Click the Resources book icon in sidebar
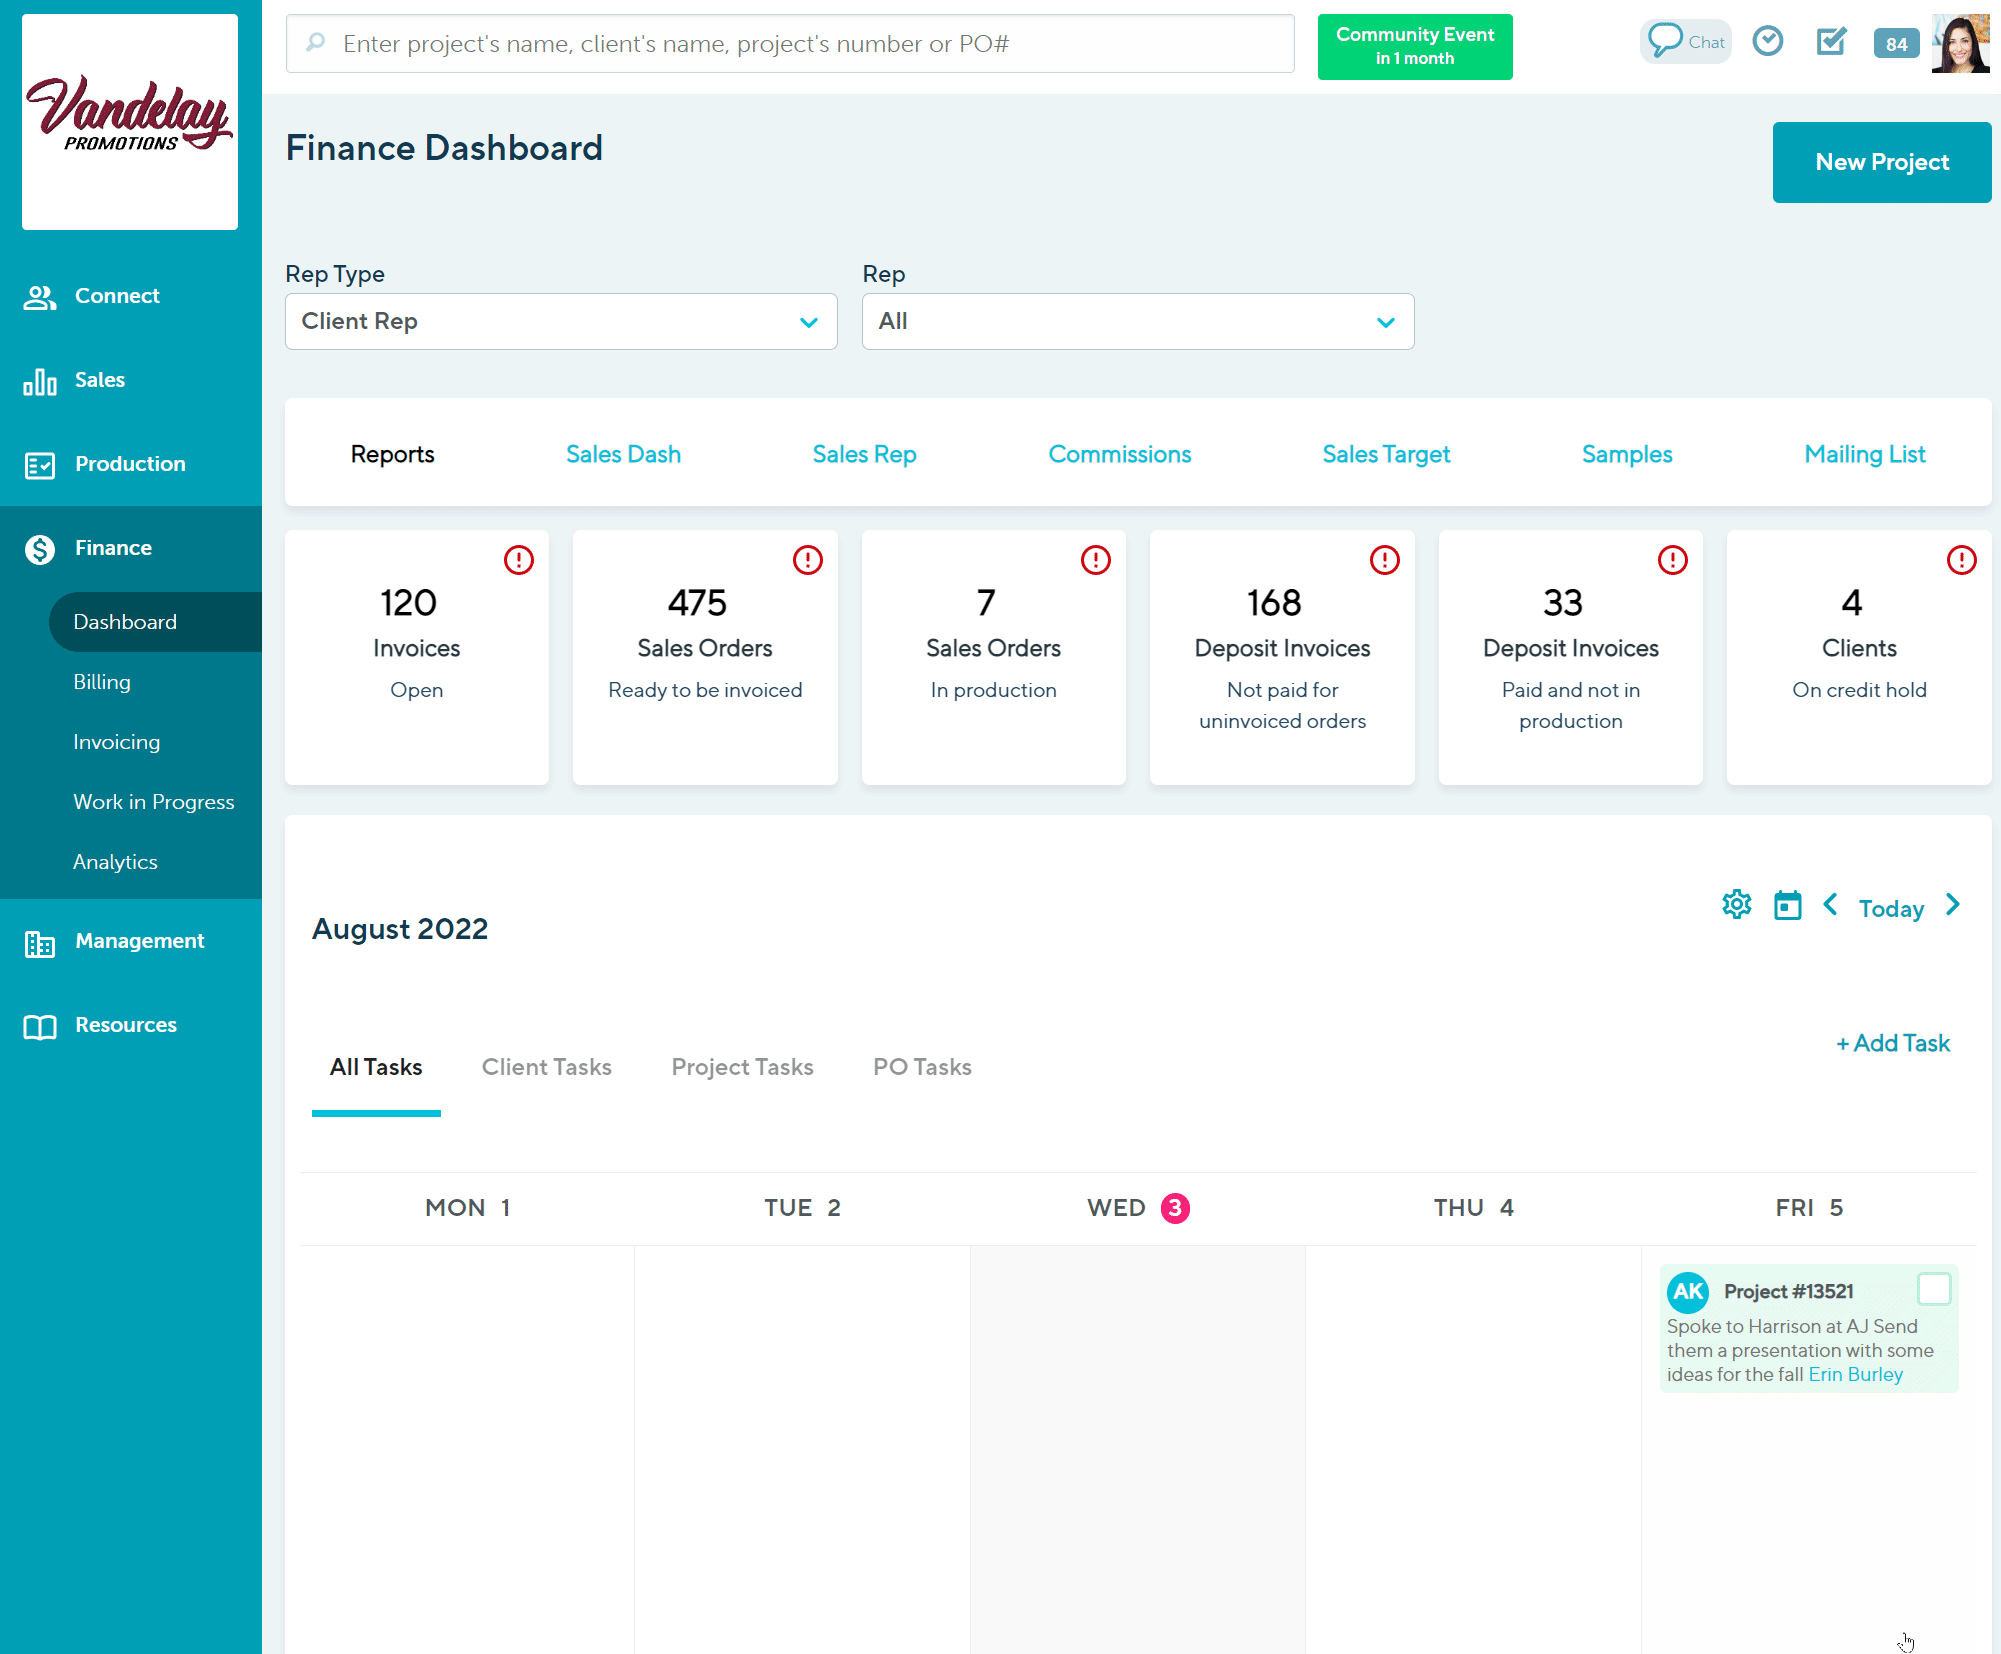The height and width of the screenshot is (1654, 2001). click(40, 1027)
